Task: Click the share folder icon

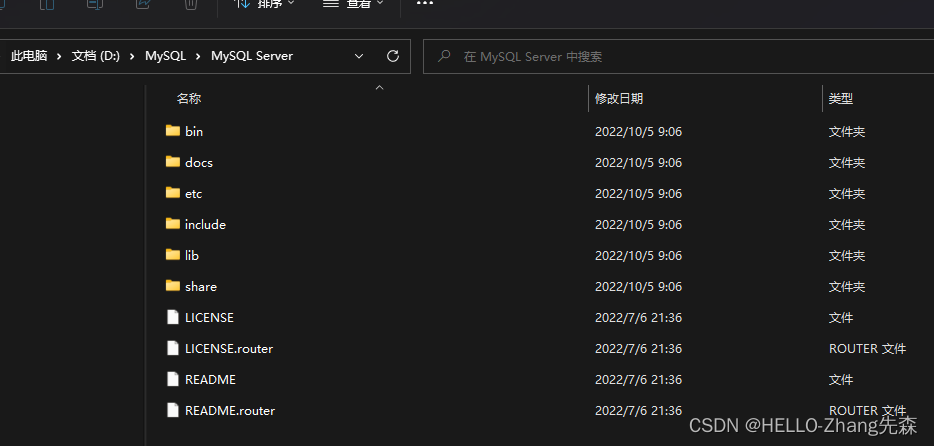Action: pos(173,285)
